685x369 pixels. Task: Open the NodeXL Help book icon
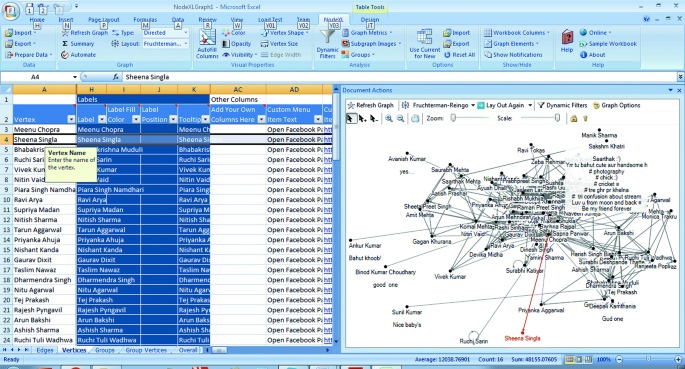pos(567,37)
